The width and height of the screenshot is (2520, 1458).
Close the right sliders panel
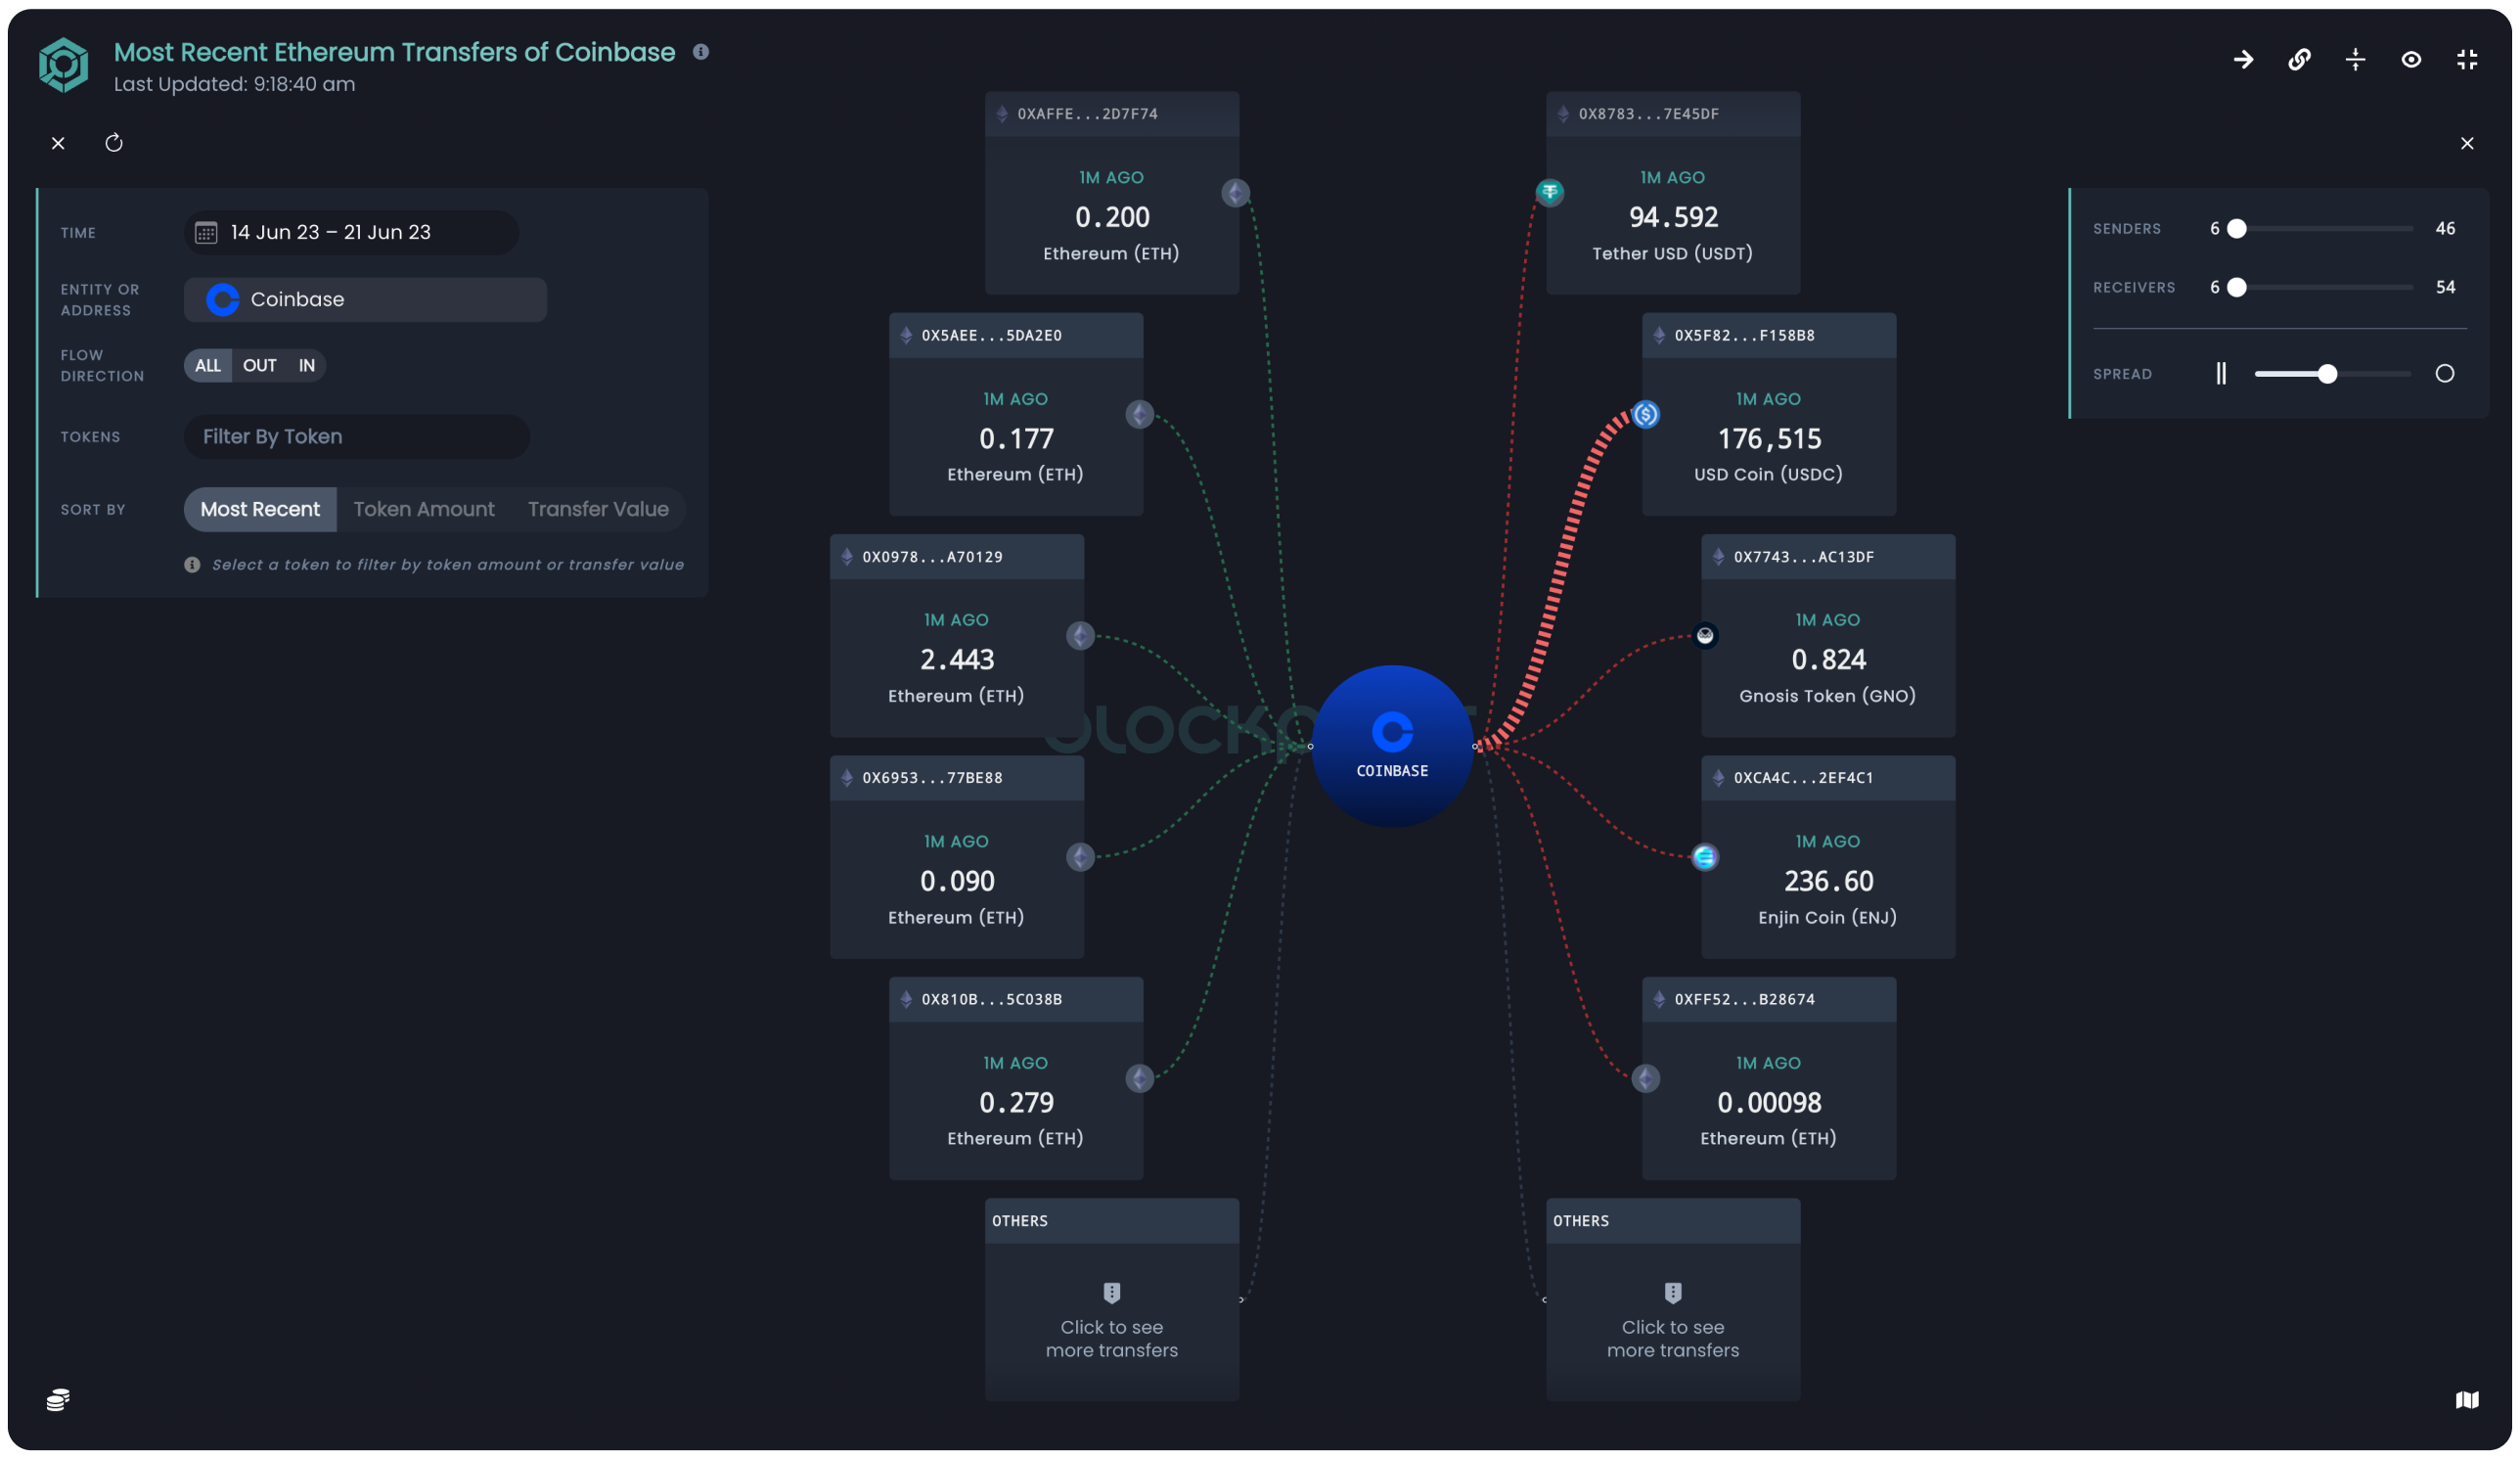coord(2467,143)
